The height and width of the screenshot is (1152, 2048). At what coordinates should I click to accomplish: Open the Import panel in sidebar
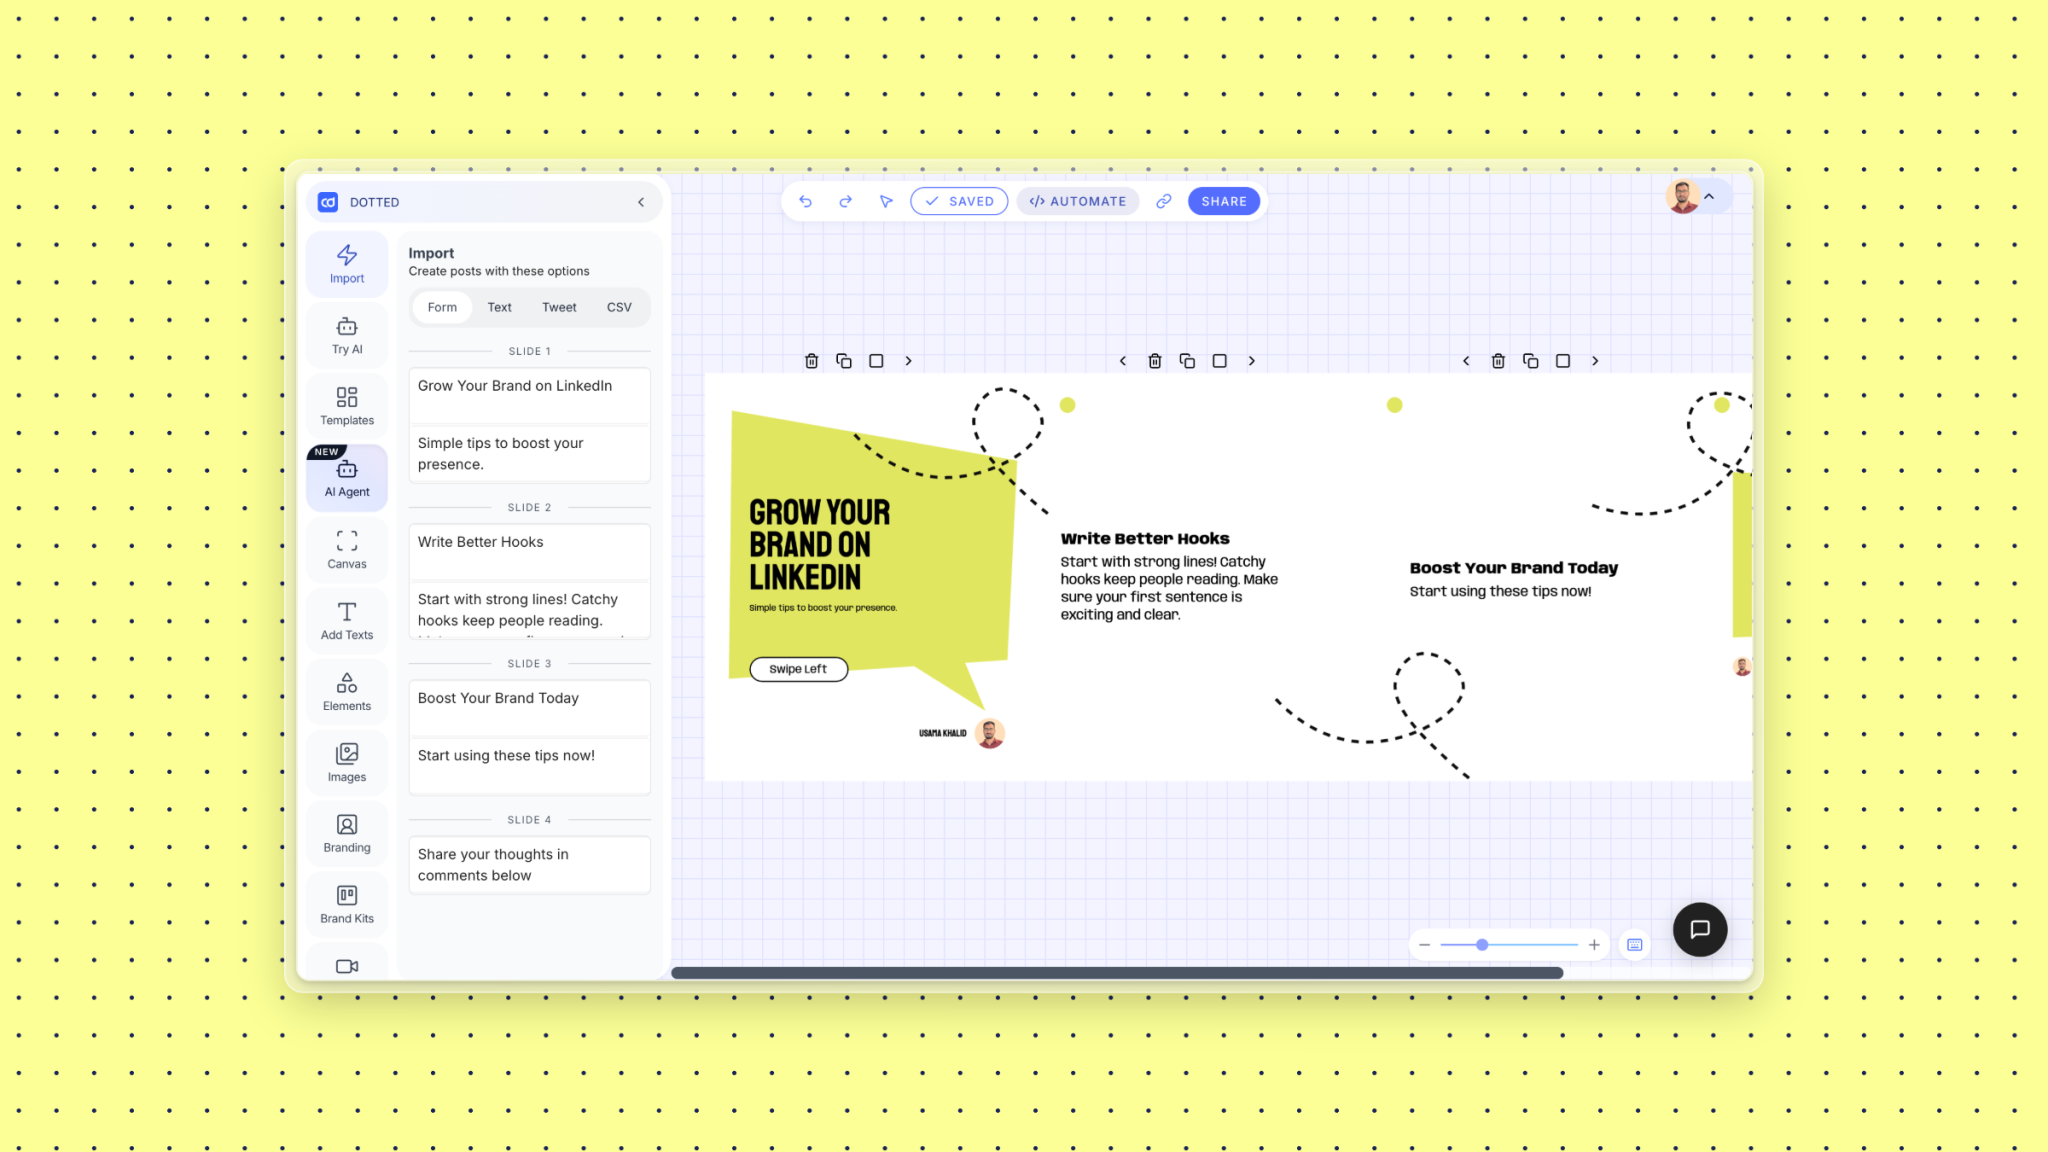tap(347, 264)
